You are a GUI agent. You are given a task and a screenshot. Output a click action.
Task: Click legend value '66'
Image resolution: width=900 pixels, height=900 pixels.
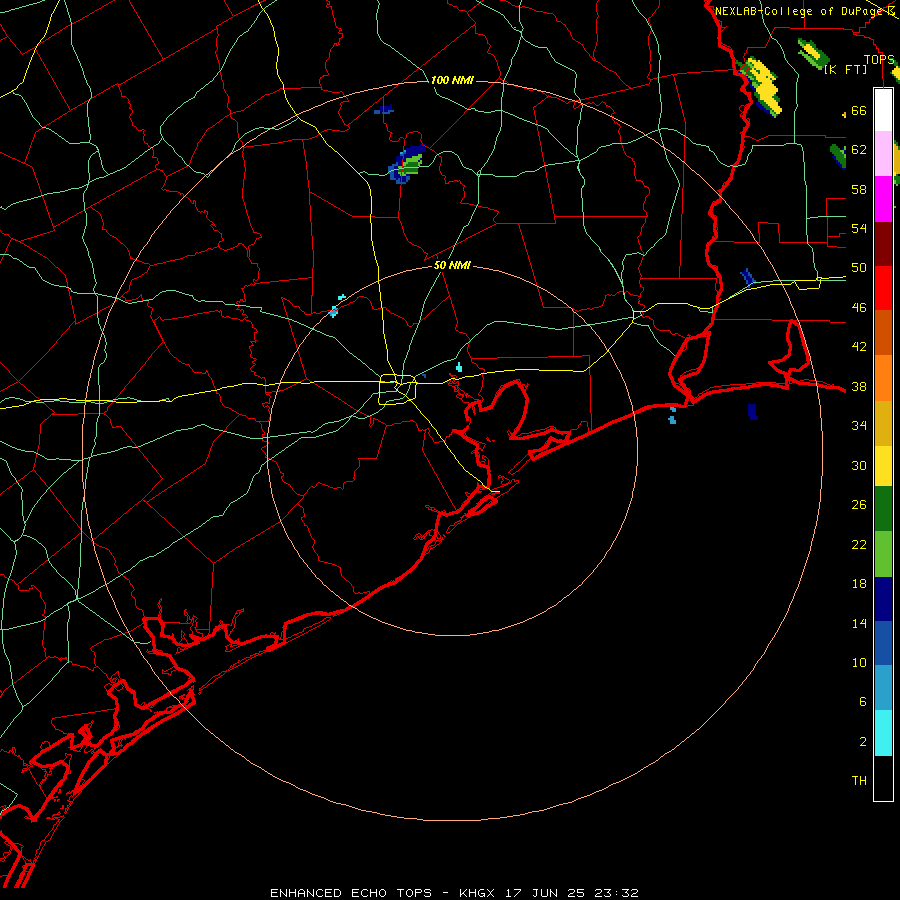tap(859, 111)
